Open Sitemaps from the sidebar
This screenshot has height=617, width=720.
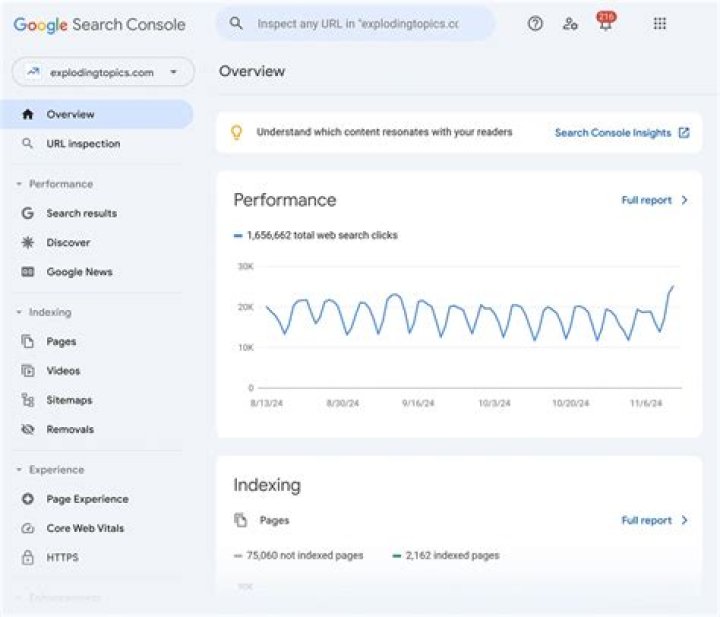pos(69,400)
